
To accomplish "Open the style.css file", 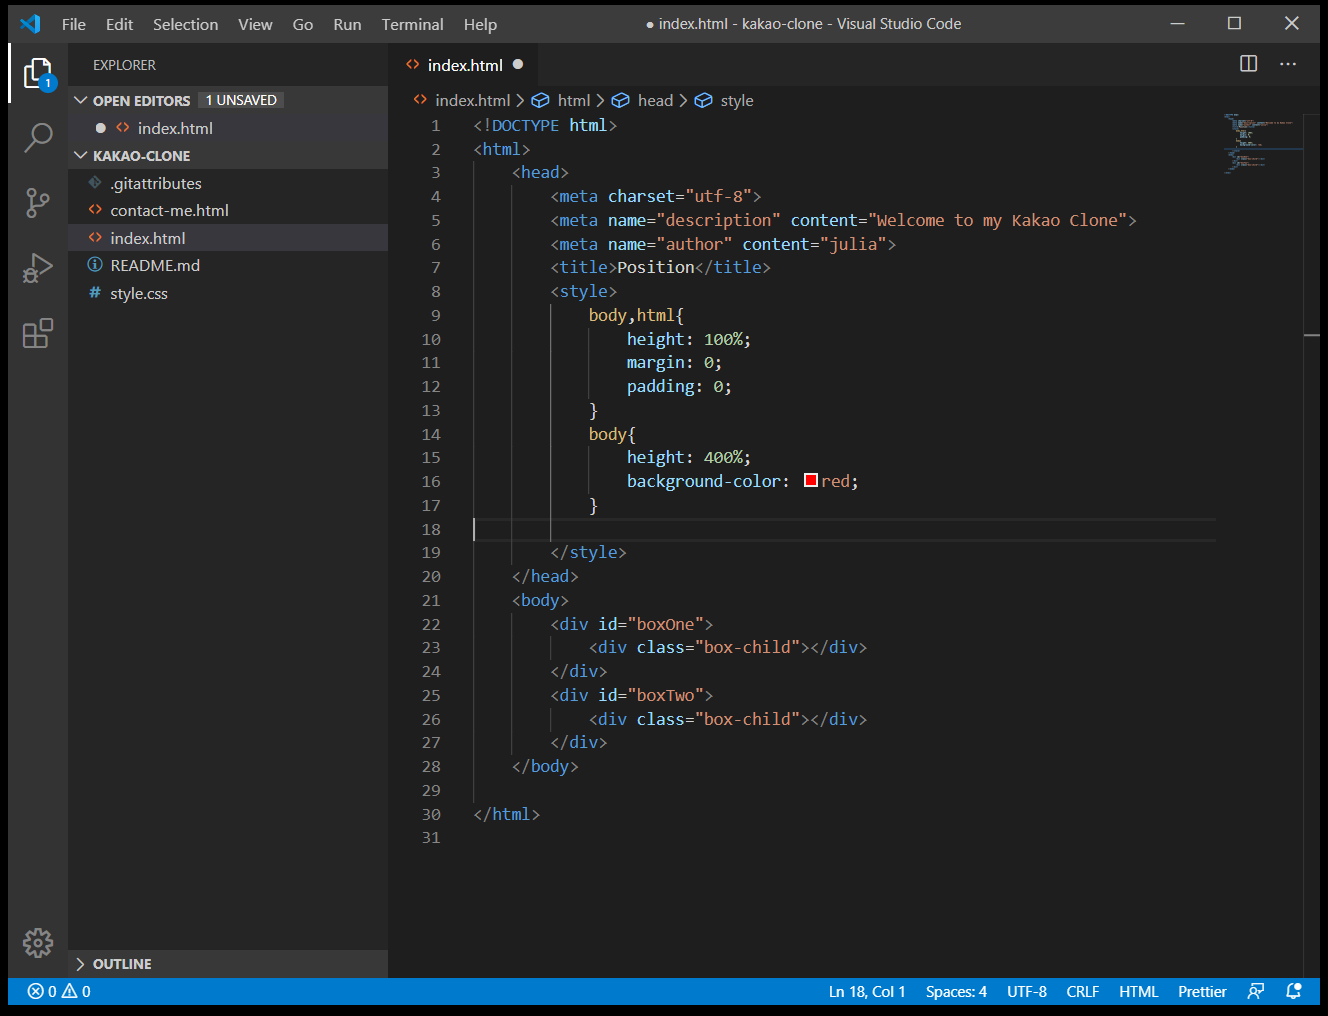I will click(x=228, y=293).
